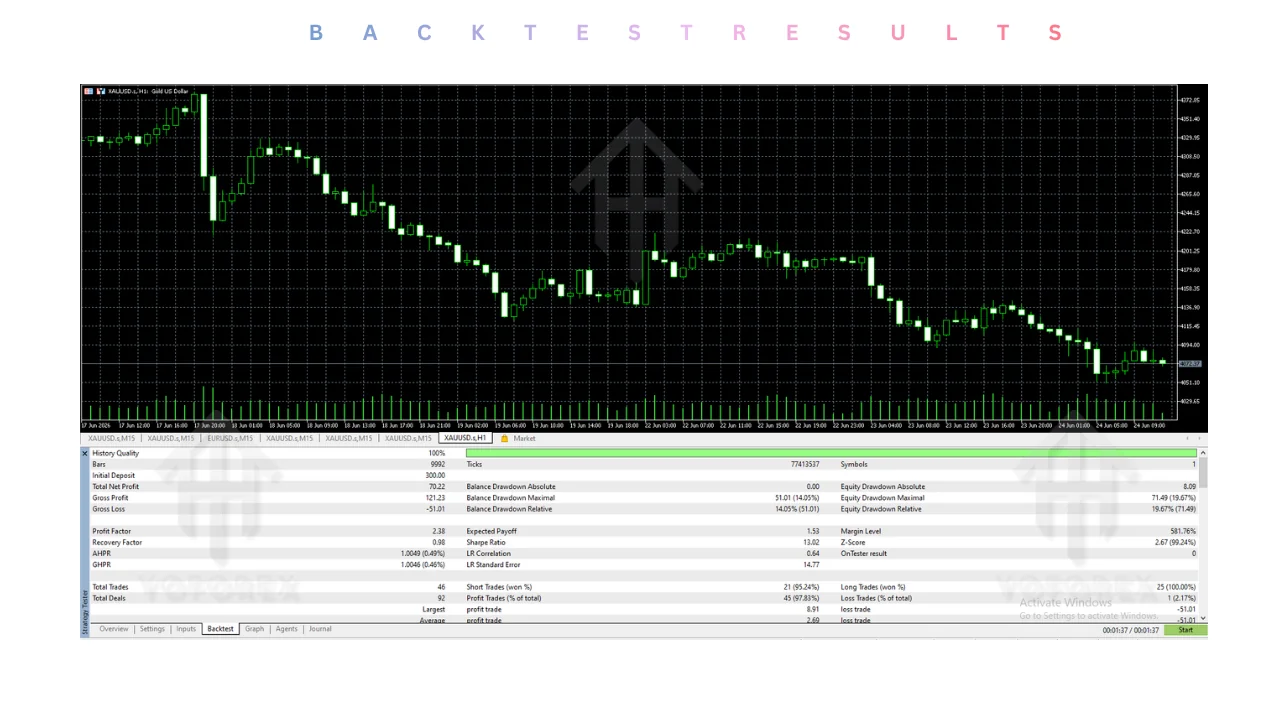Click the Balance Drawdown Maximal value 51.01 (14.05%)
Viewport: 1280px width, 720px height.
(x=797, y=497)
